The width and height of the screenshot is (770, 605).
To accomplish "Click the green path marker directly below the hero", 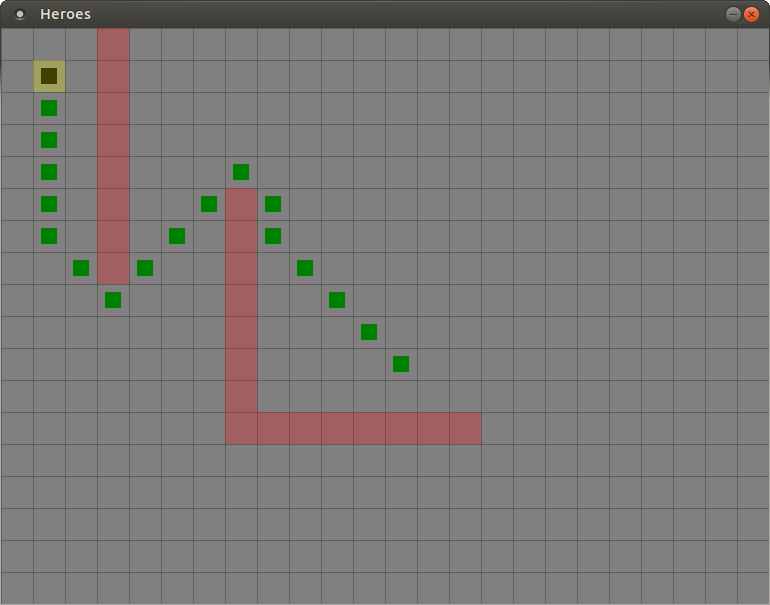I will [49, 108].
